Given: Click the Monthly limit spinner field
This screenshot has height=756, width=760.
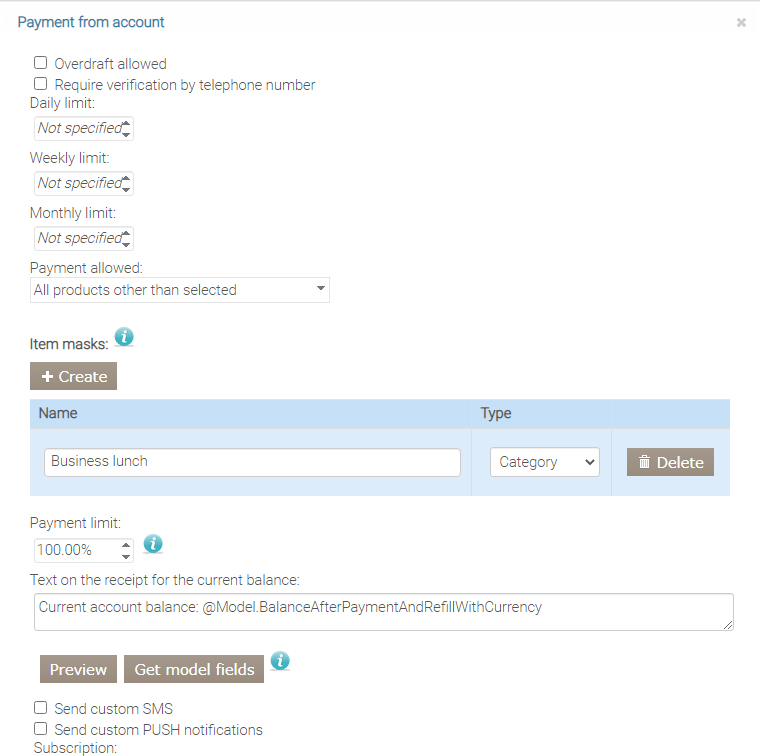Looking at the screenshot, I should pyautogui.click(x=77, y=238).
